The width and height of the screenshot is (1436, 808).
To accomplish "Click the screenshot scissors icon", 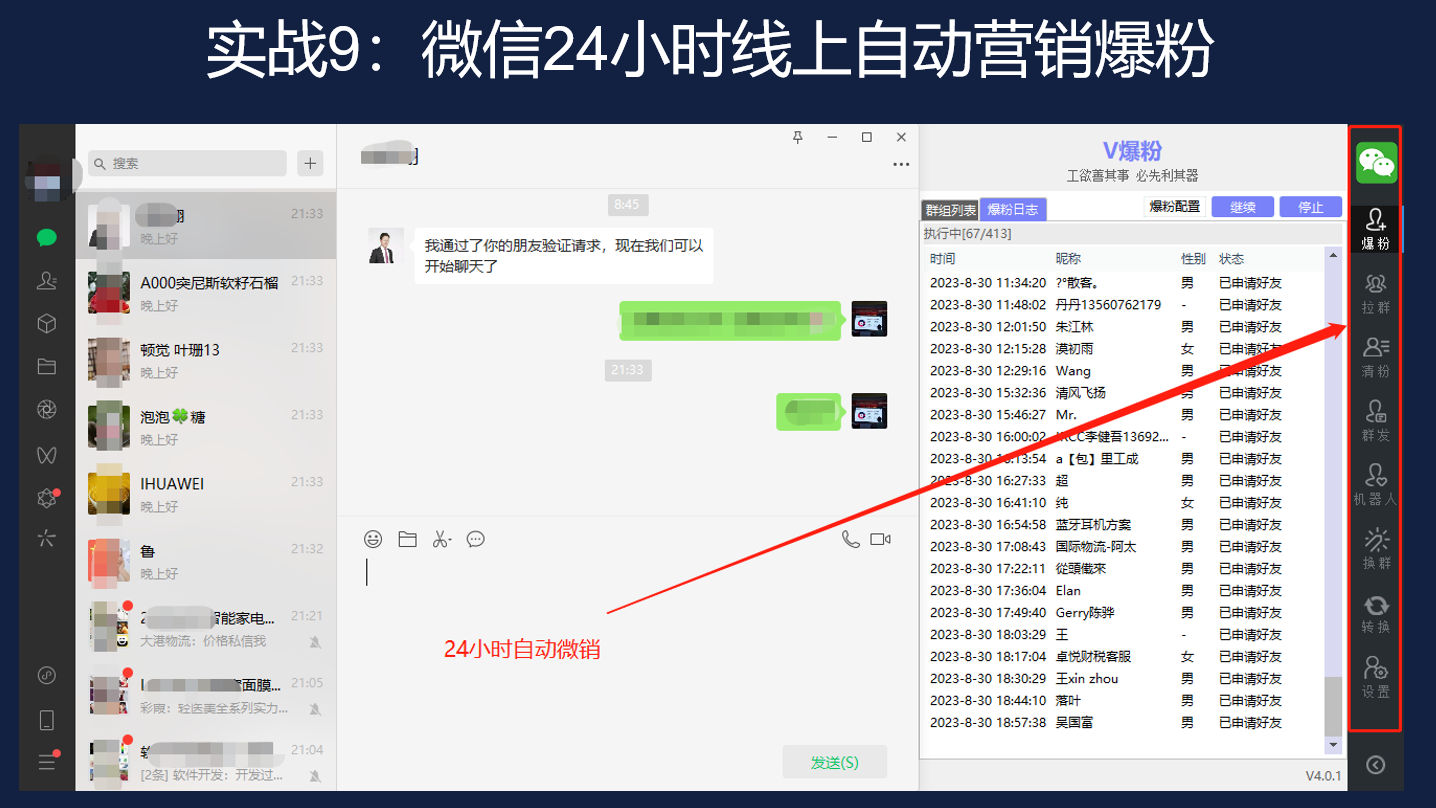I will [441, 539].
